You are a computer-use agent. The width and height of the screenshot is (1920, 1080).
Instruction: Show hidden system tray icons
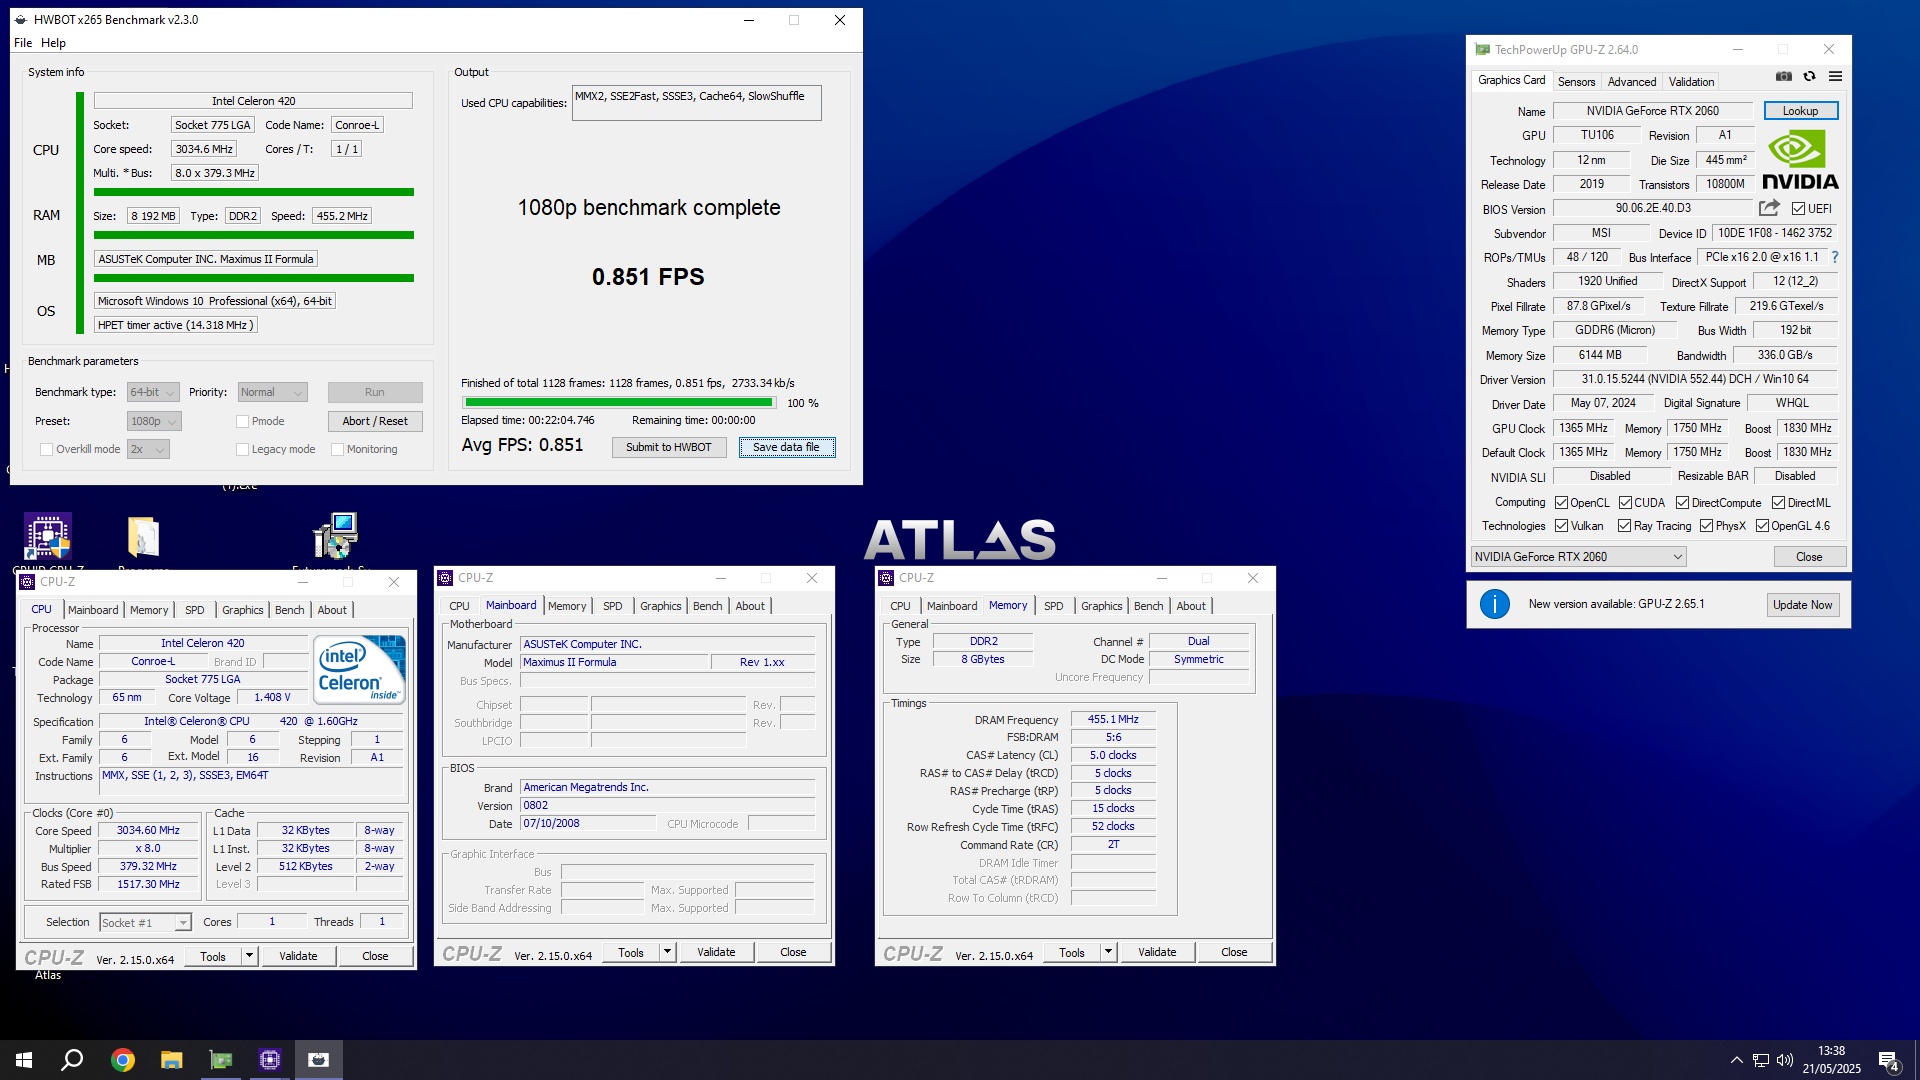coord(1737,1060)
